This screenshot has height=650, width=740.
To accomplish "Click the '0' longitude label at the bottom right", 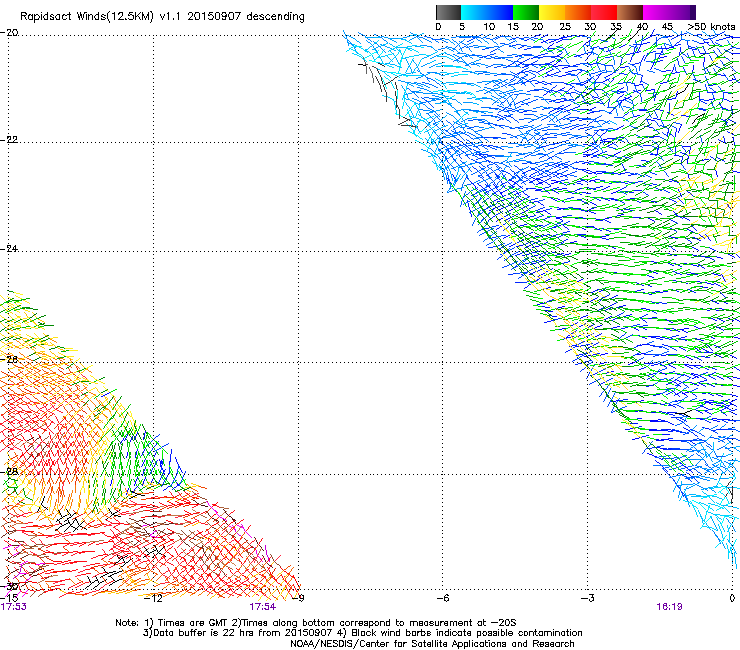I will pos(732,598).
